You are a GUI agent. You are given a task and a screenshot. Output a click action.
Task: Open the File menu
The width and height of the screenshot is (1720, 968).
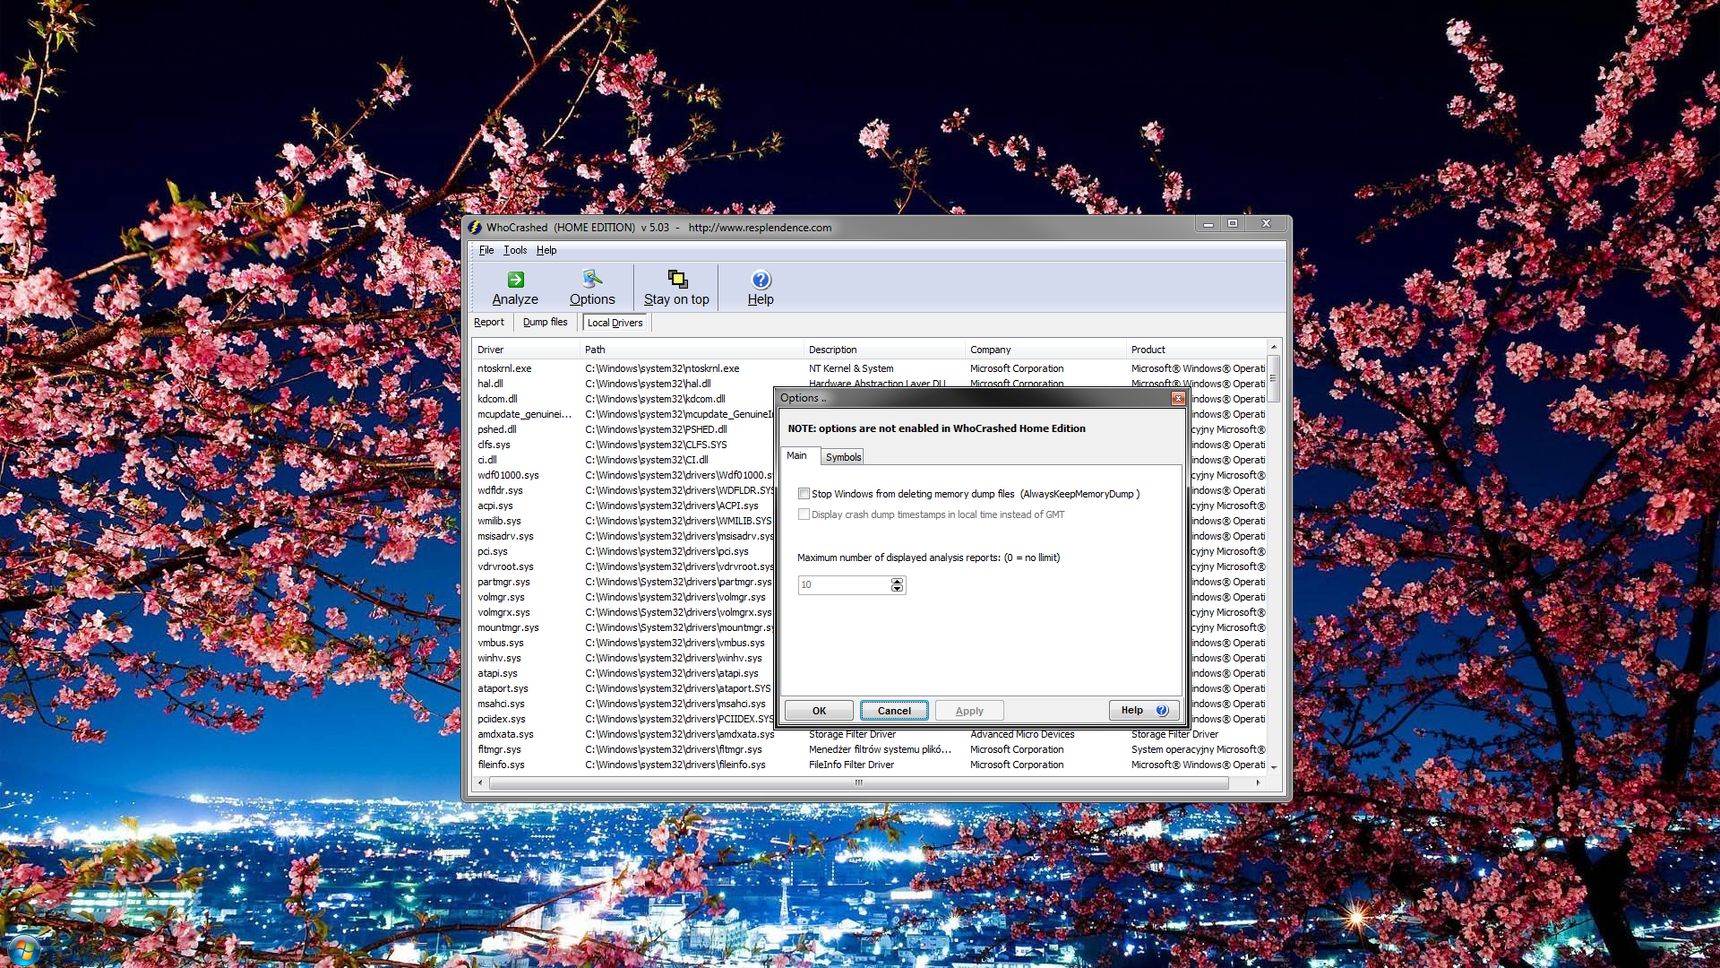(486, 250)
